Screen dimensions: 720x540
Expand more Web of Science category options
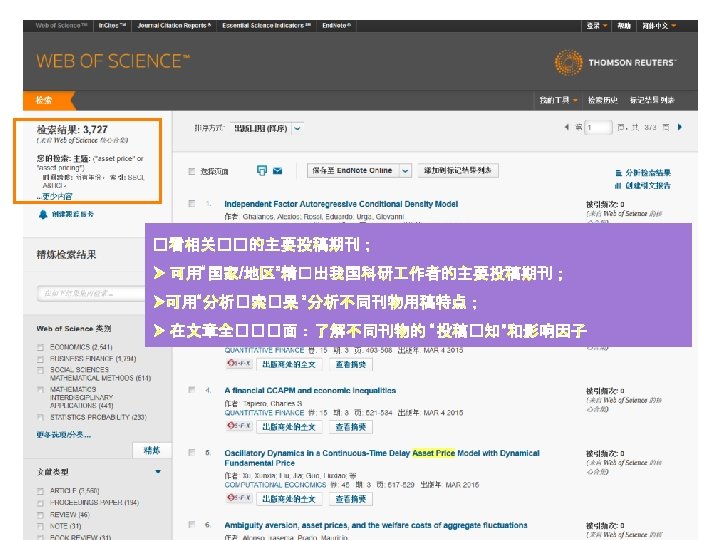[64, 434]
